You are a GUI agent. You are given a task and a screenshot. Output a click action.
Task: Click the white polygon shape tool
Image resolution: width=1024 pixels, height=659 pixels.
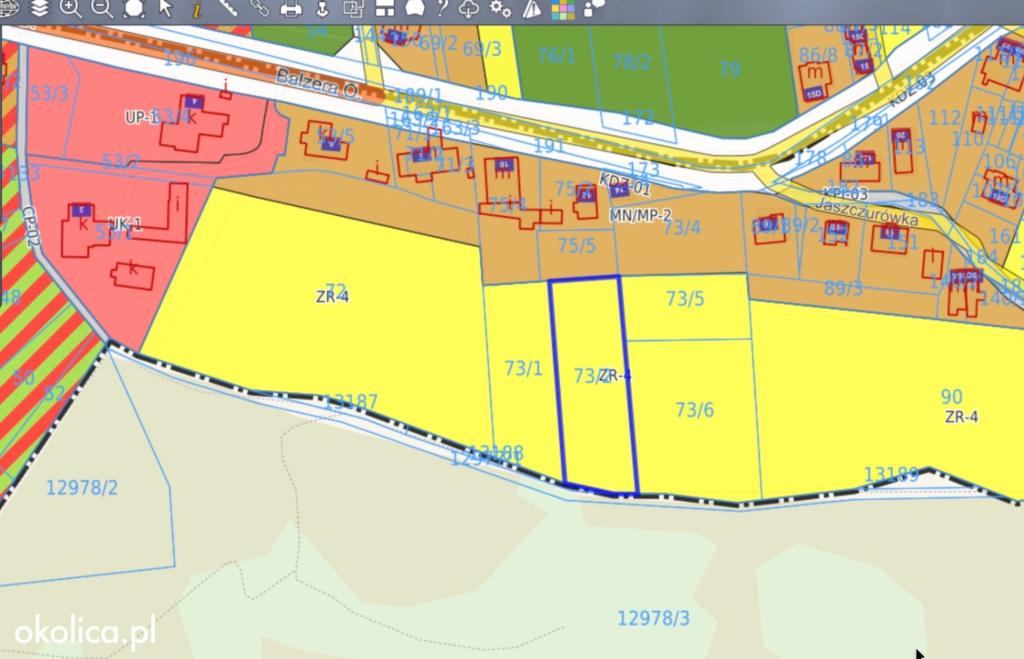[x=415, y=8]
